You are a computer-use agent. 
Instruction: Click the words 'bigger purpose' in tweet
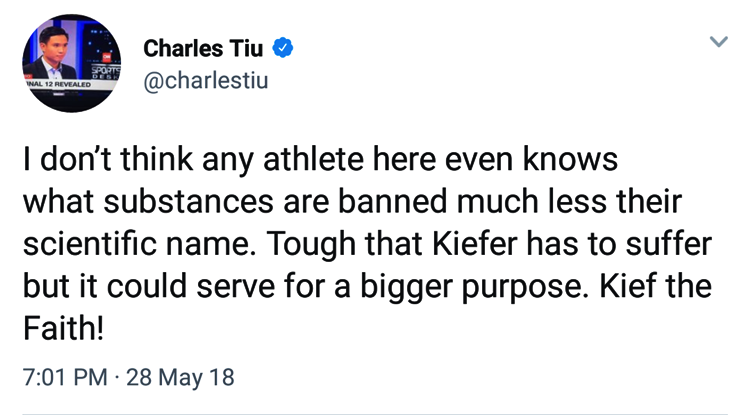(x=474, y=286)
